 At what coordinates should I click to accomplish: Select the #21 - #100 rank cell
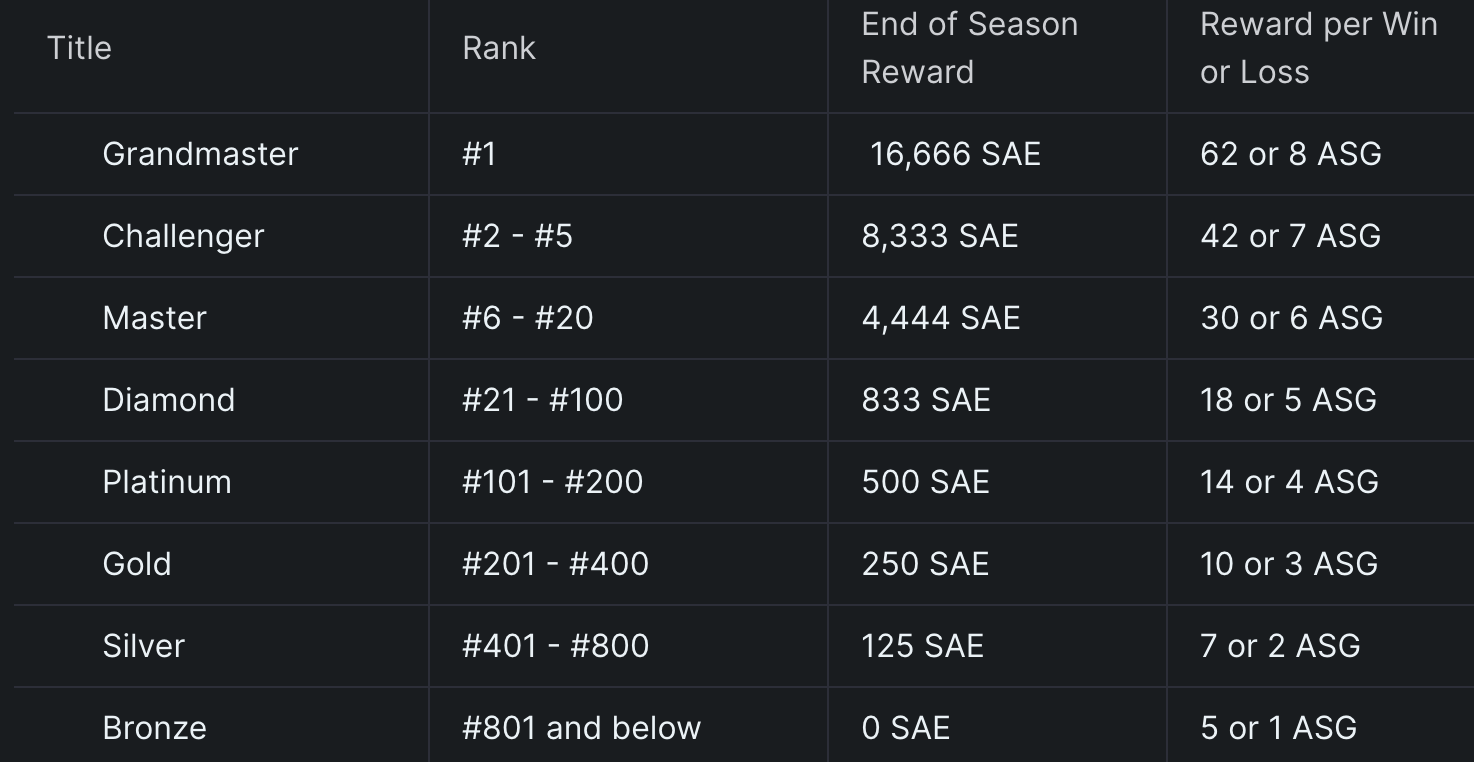click(x=542, y=400)
